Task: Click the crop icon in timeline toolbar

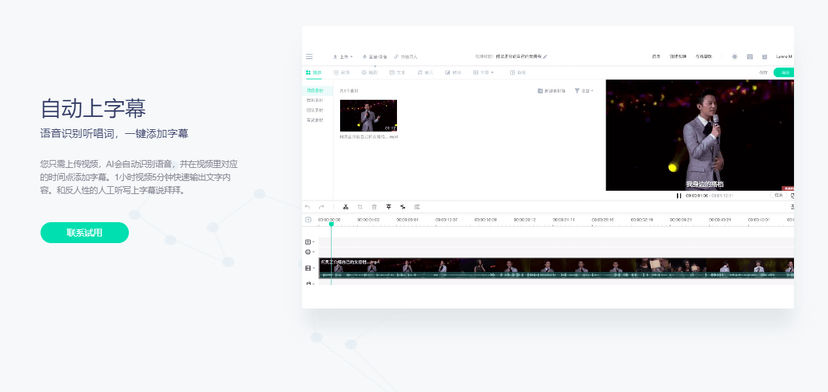Action: 360,207
